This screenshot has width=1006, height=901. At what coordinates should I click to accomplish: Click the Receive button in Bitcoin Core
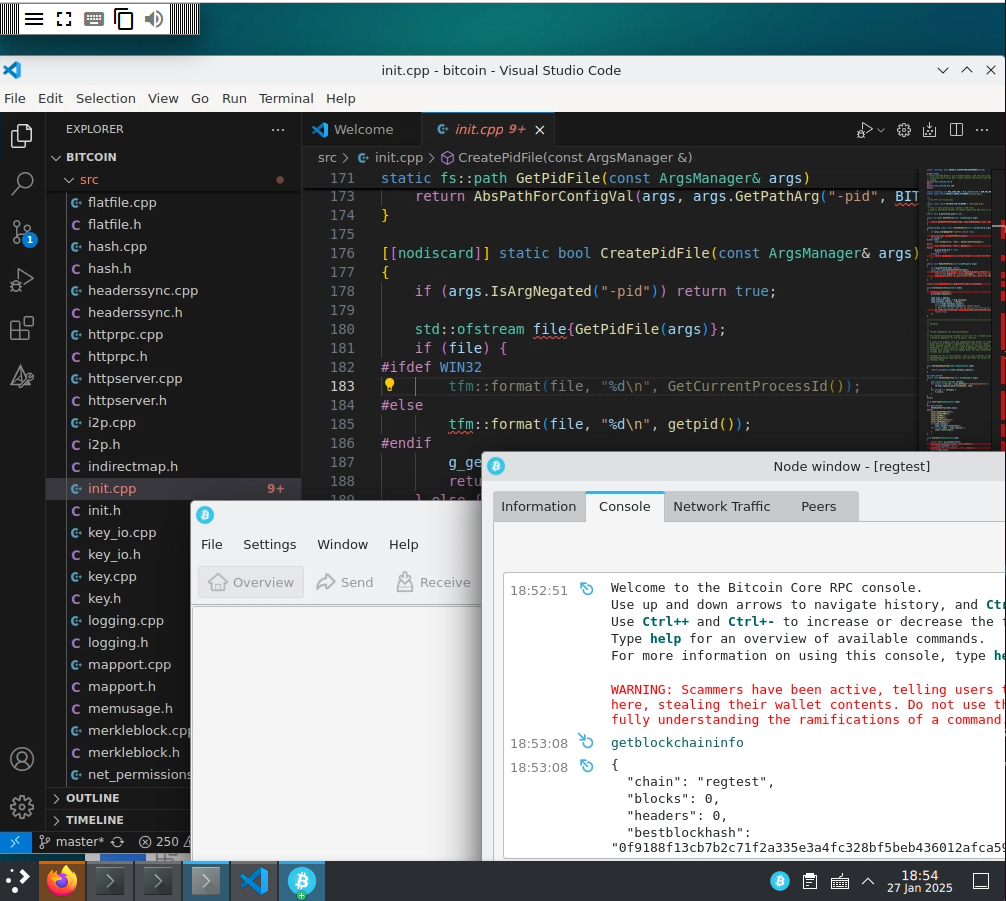tap(433, 582)
